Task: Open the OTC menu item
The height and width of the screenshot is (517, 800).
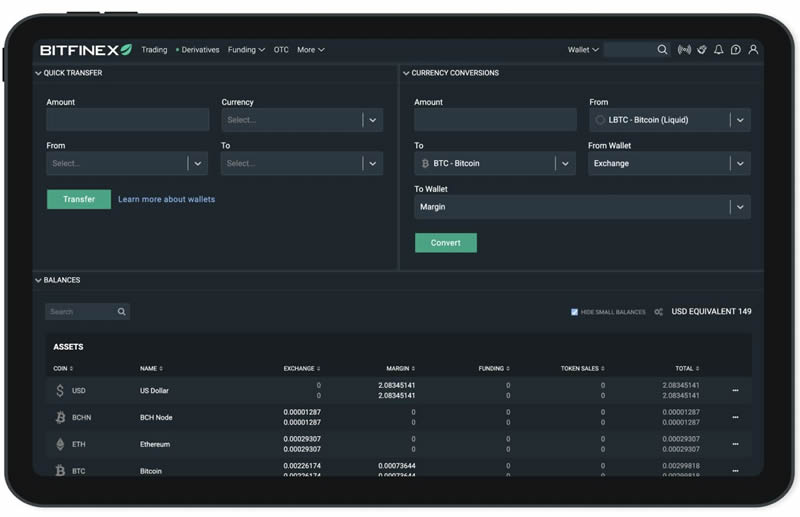Action: click(281, 50)
